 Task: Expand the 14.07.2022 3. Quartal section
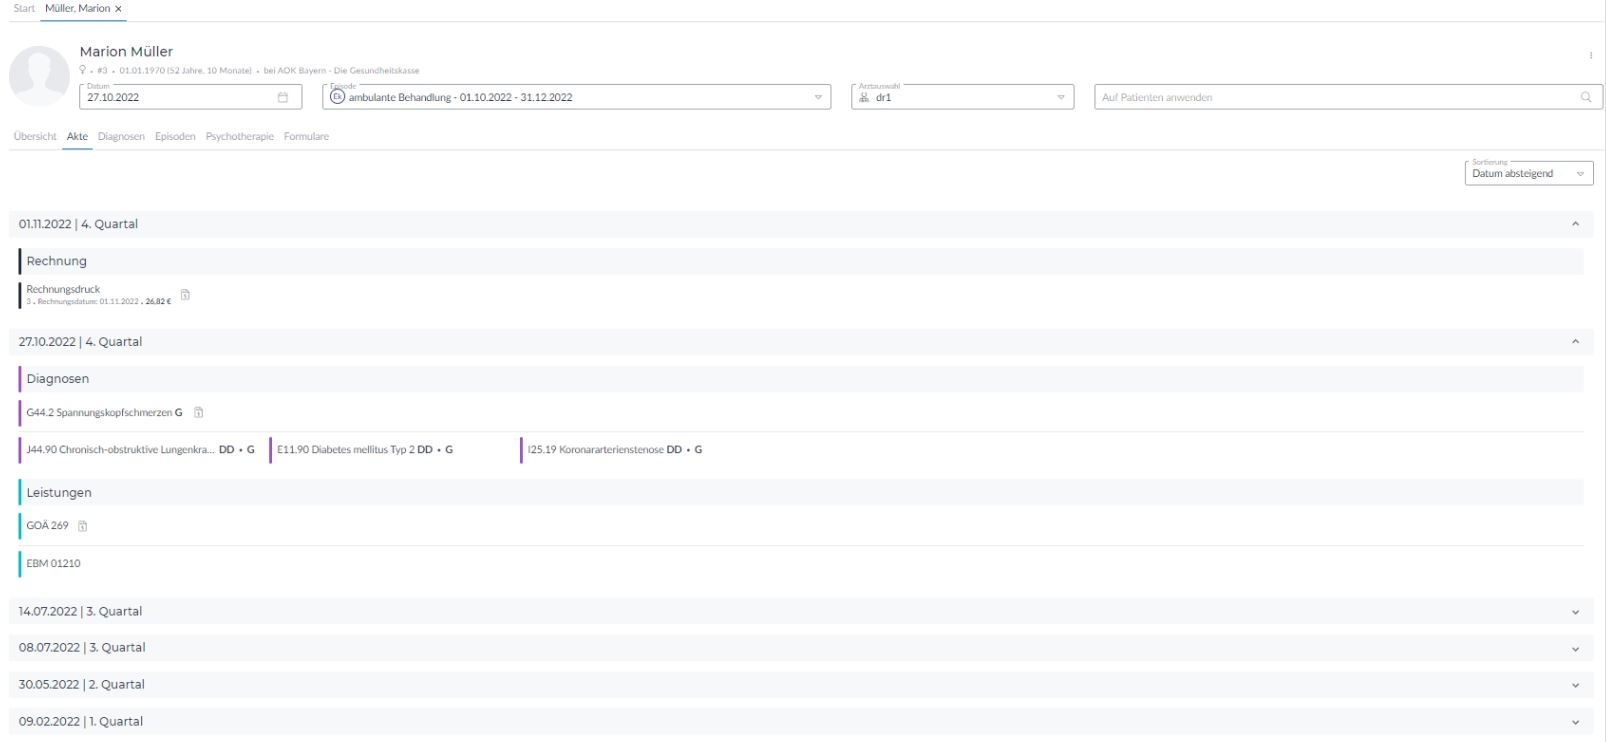click(x=1575, y=612)
